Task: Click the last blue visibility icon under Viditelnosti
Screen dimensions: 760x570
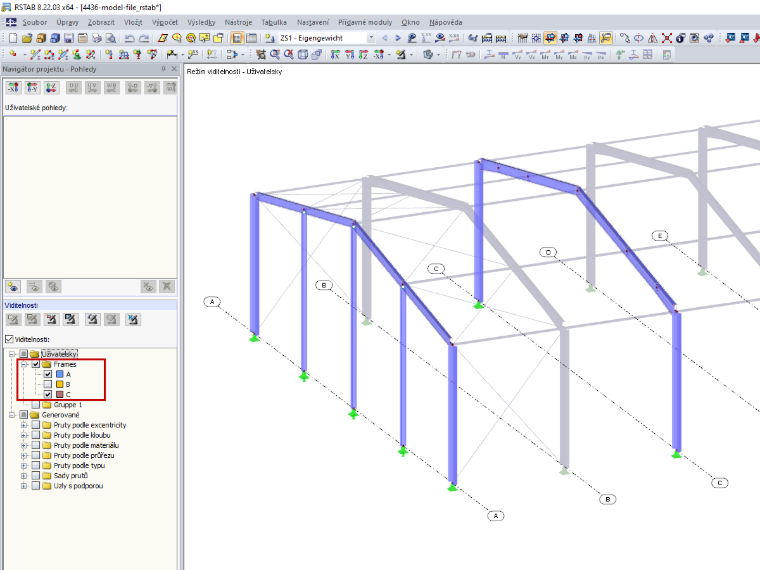Action: pyautogui.click(x=132, y=319)
